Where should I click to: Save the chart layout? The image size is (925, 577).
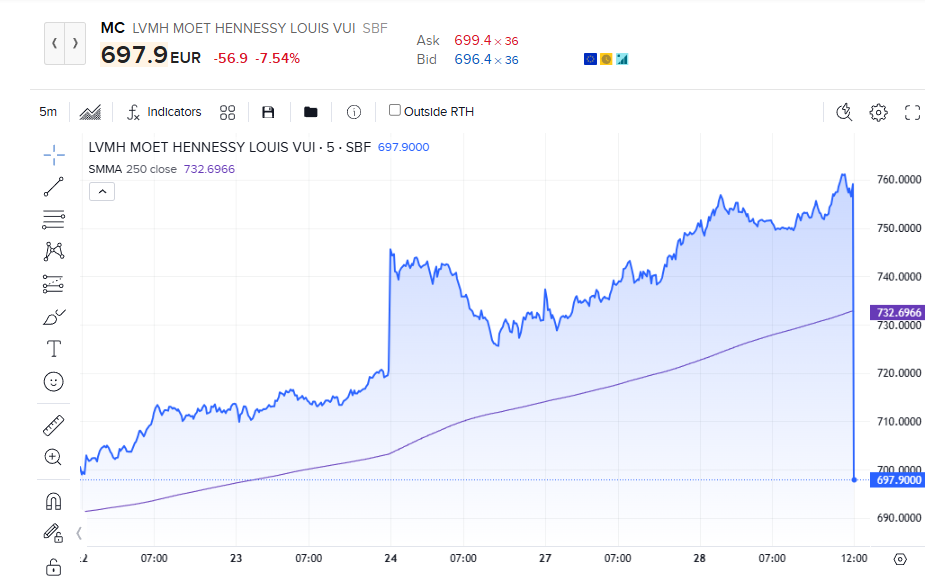click(268, 112)
